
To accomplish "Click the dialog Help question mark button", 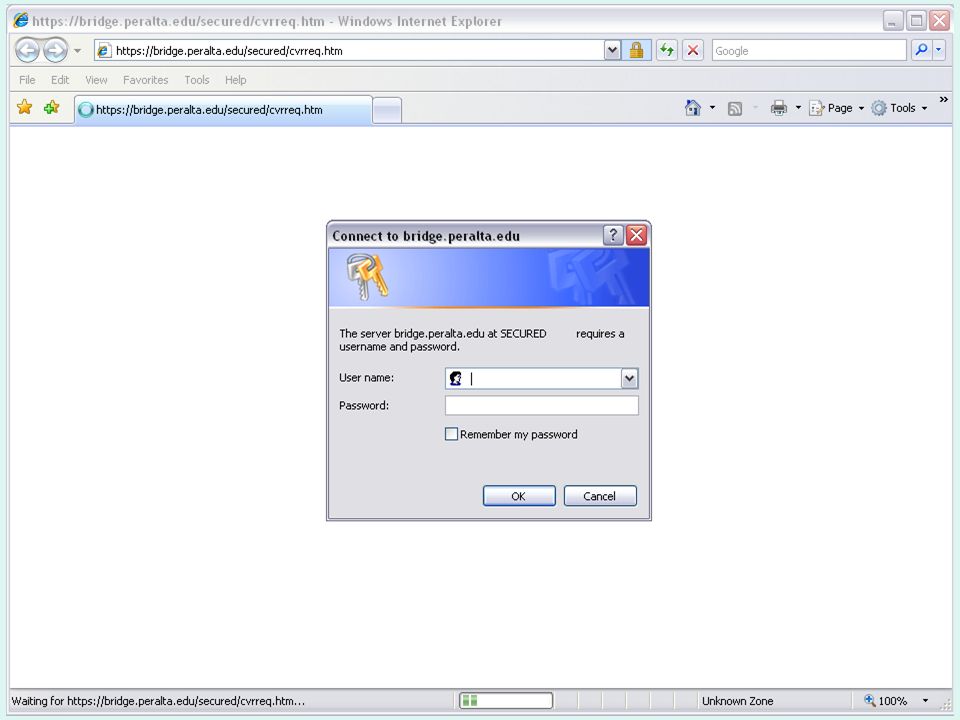I will pyautogui.click(x=613, y=234).
